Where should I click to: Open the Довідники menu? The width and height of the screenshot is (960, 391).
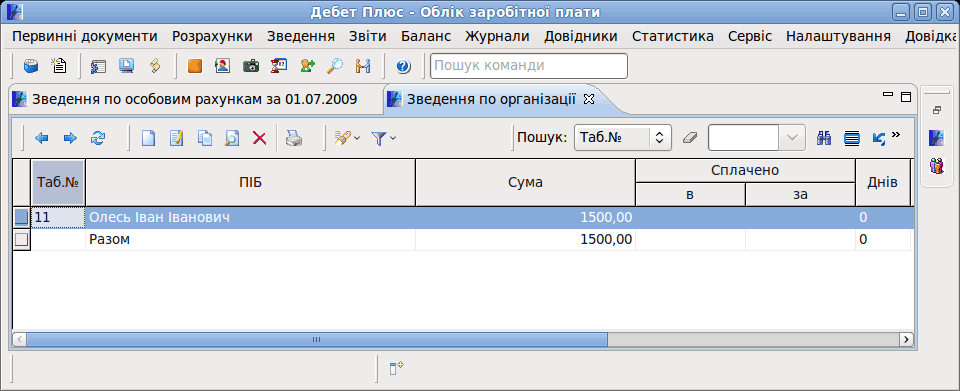(581, 36)
